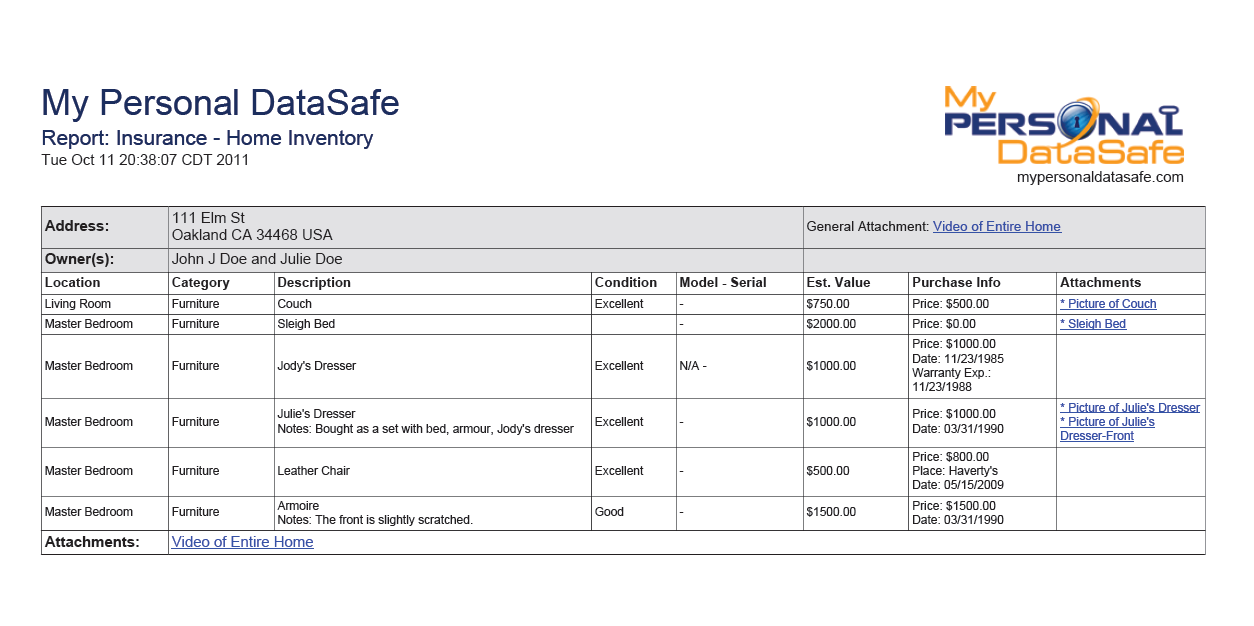Click the Condition column header
Image resolution: width=1254 pixels, height=626 pixels.
click(626, 283)
